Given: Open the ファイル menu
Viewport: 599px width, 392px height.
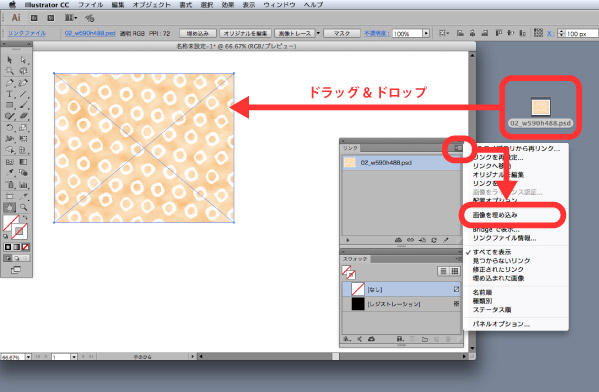Looking at the screenshot, I should 91,5.
